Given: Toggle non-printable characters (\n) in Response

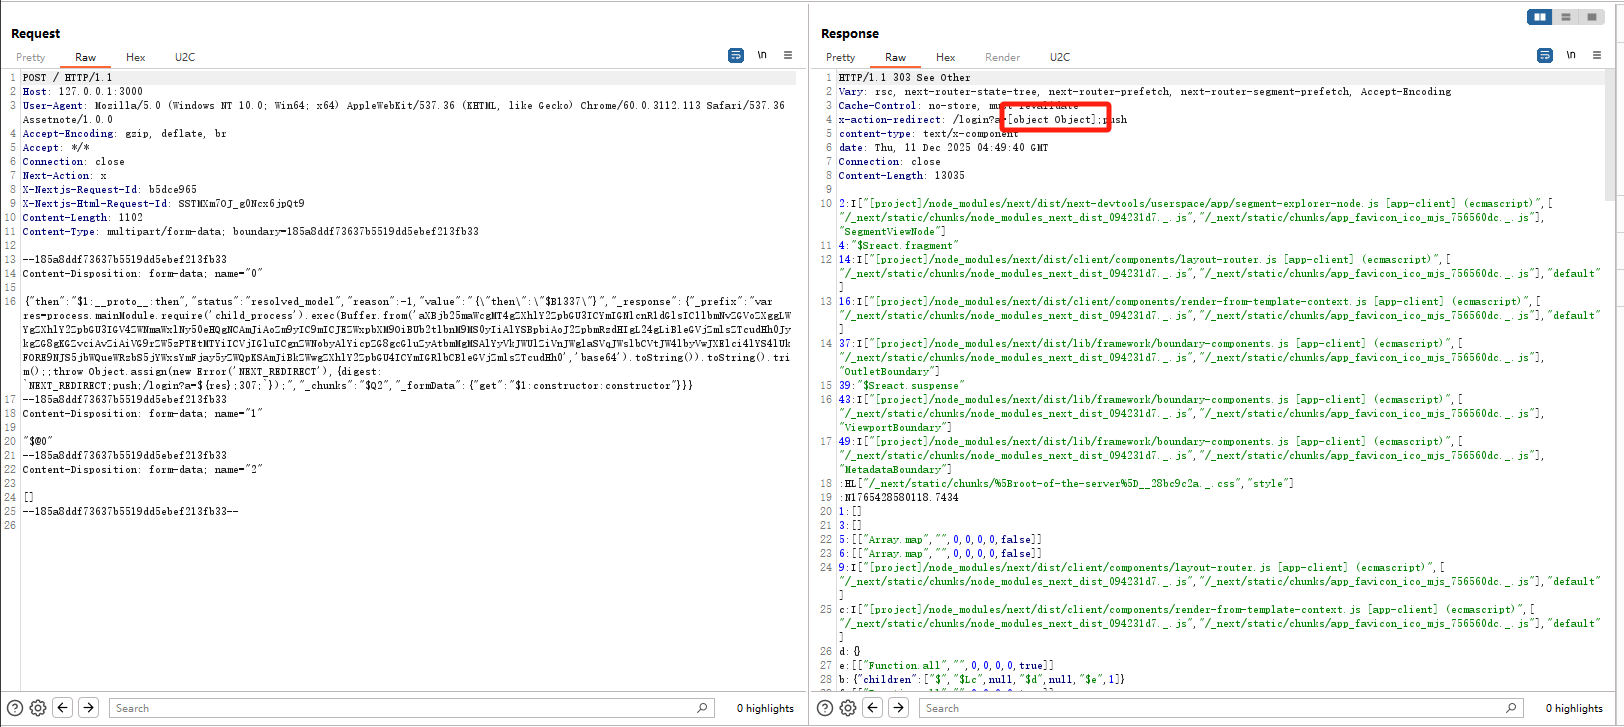Looking at the screenshot, I should point(1571,55).
